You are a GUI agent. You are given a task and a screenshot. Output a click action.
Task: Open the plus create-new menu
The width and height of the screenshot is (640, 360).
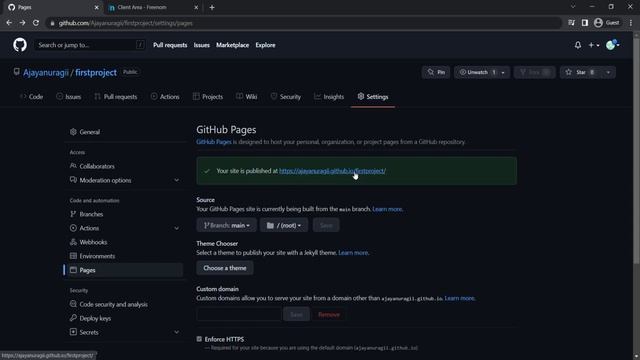point(594,45)
